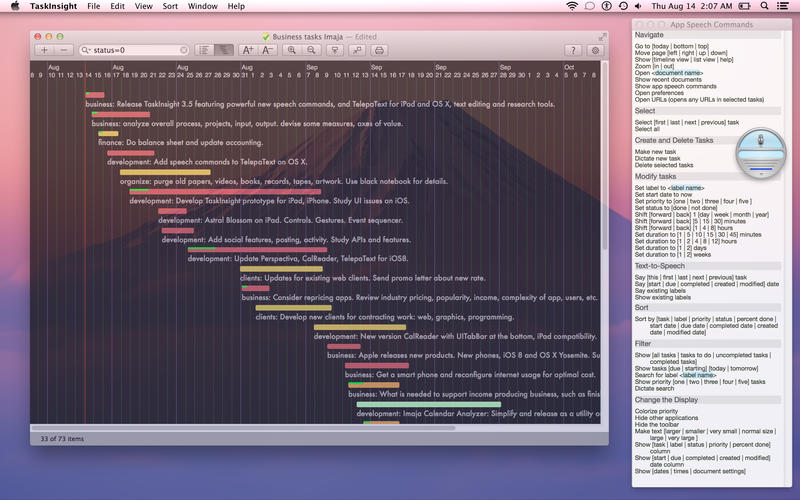Click the task 'New version CalReader with UITabBar'

click(x=455, y=336)
